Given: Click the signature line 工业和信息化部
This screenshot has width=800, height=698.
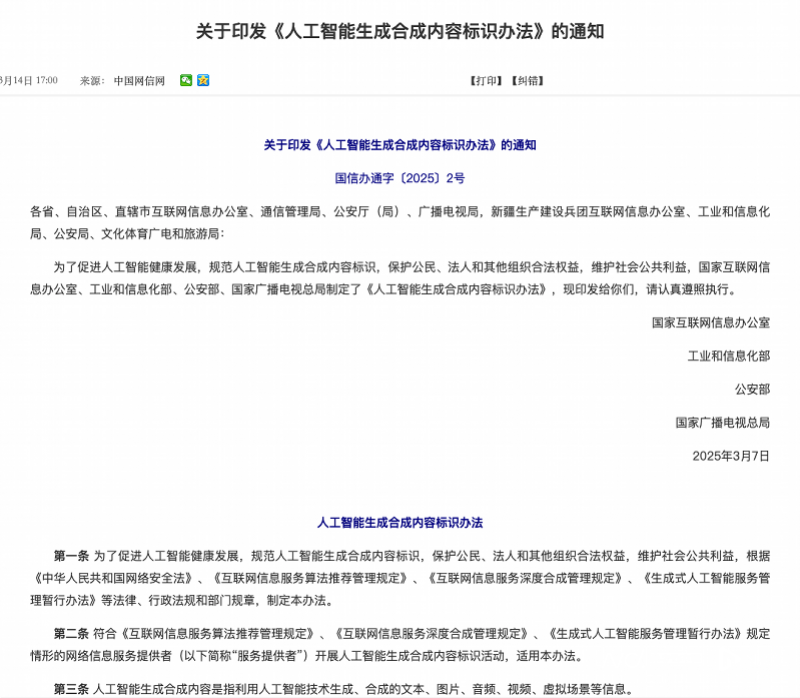Looking at the screenshot, I should 729,356.
